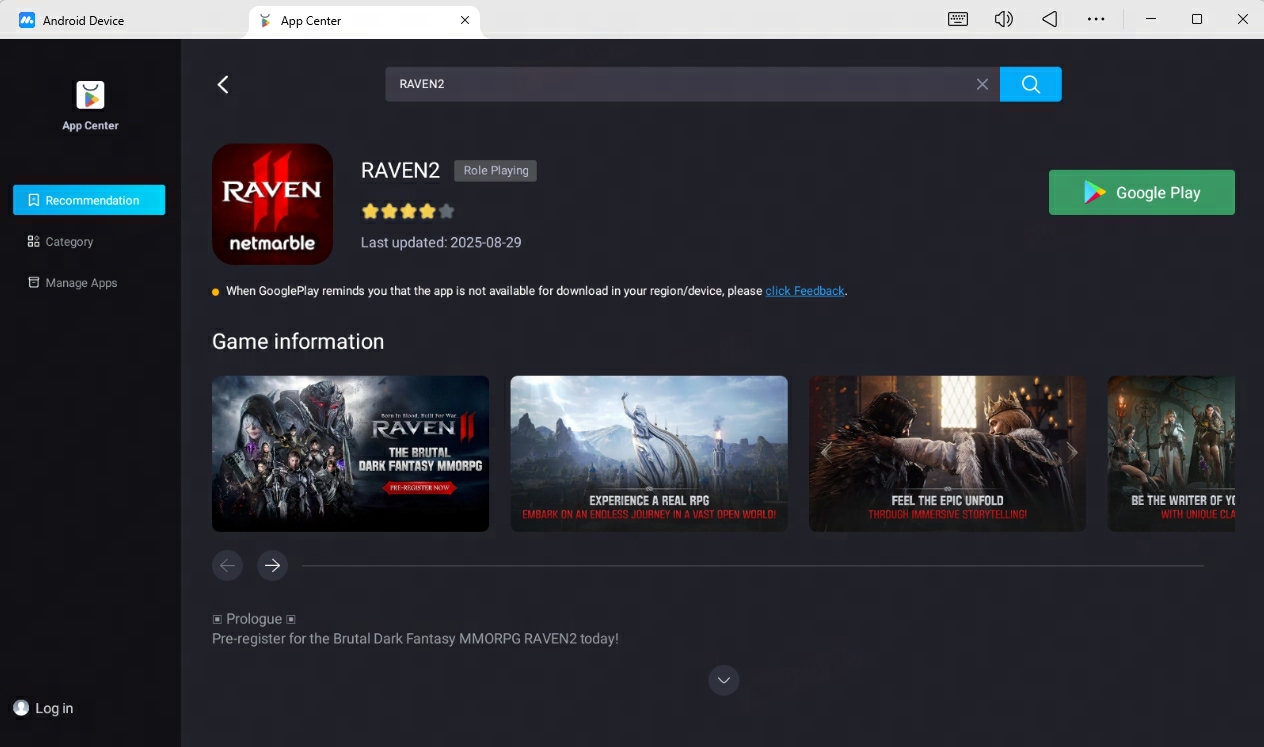Click the left carousel arrow
This screenshot has width=1264, height=747.
click(x=227, y=565)
